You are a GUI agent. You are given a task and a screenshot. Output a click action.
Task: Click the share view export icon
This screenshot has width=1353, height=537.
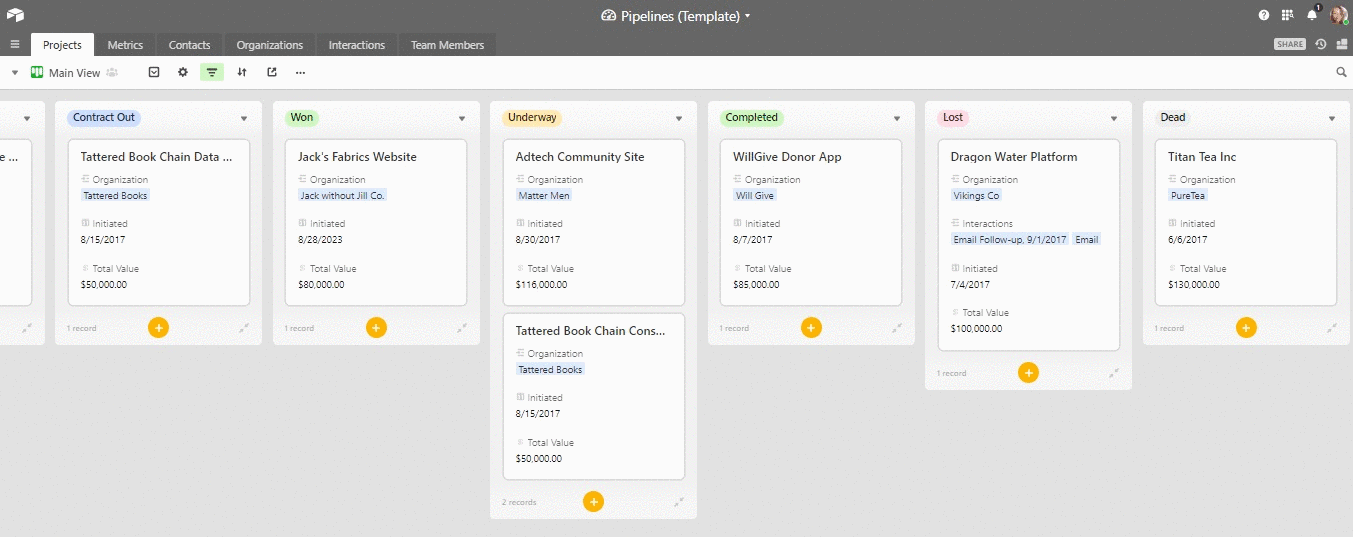pos(271,72)
